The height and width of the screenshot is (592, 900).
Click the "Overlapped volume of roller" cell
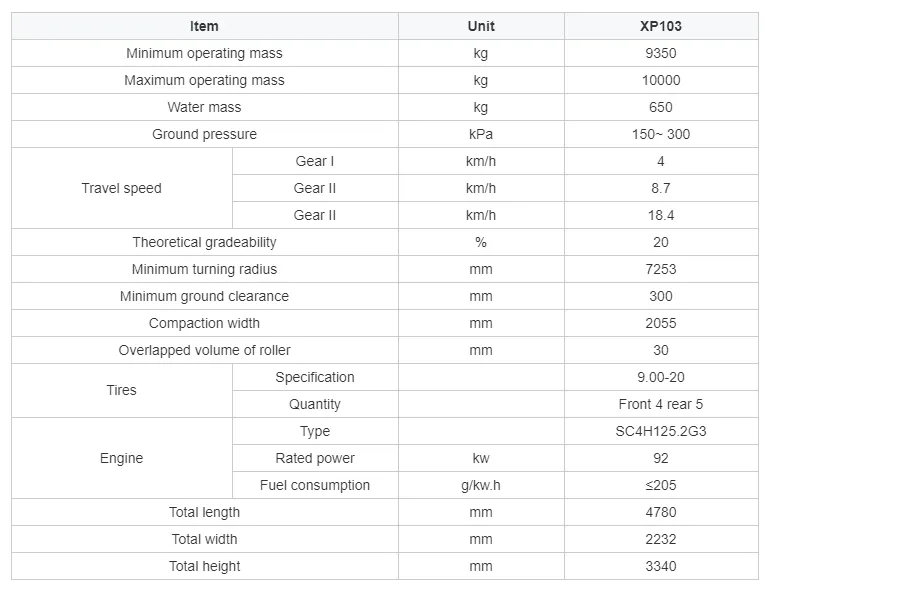click(x=204, y=350)
